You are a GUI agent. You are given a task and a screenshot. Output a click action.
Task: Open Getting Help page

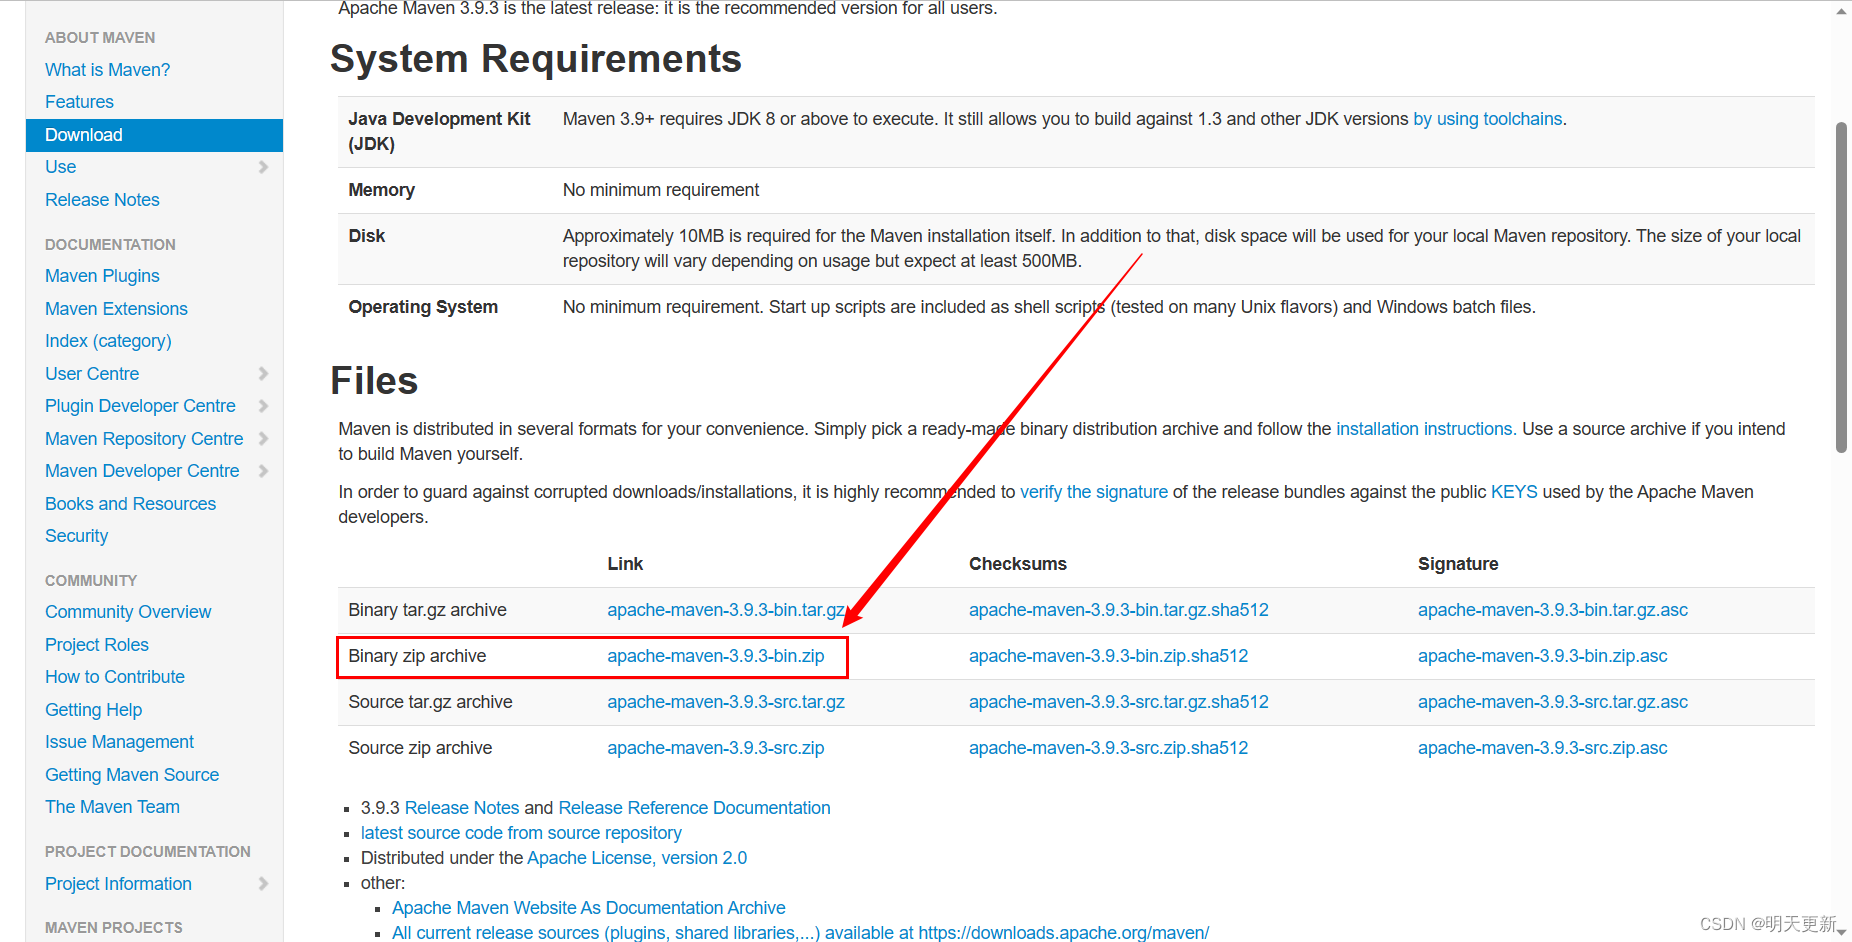point(93,710)
